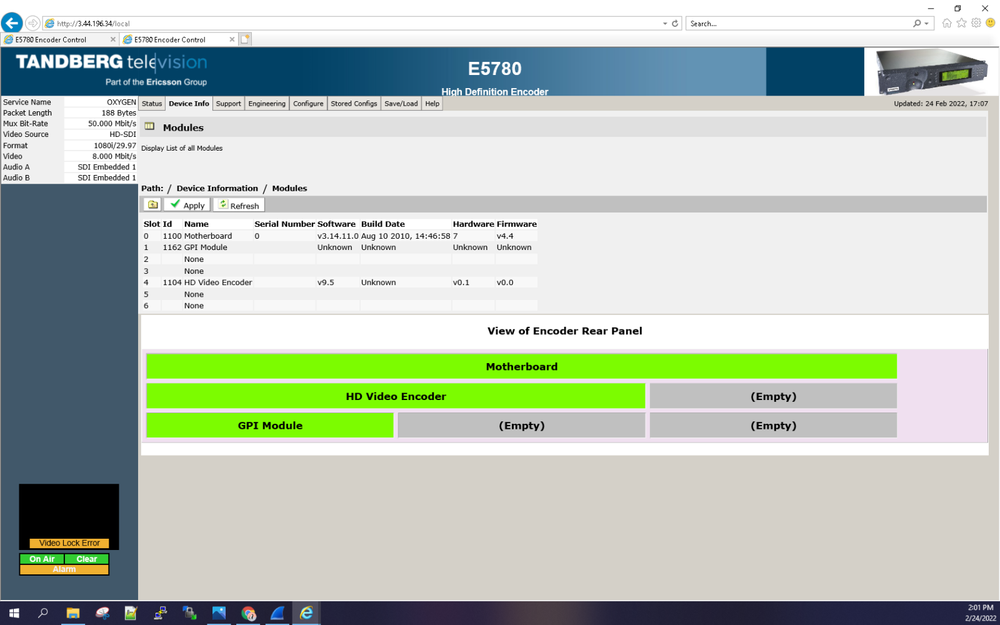Launch Chrome from the taskbar

pyautogui.click(x=248, y=613)
